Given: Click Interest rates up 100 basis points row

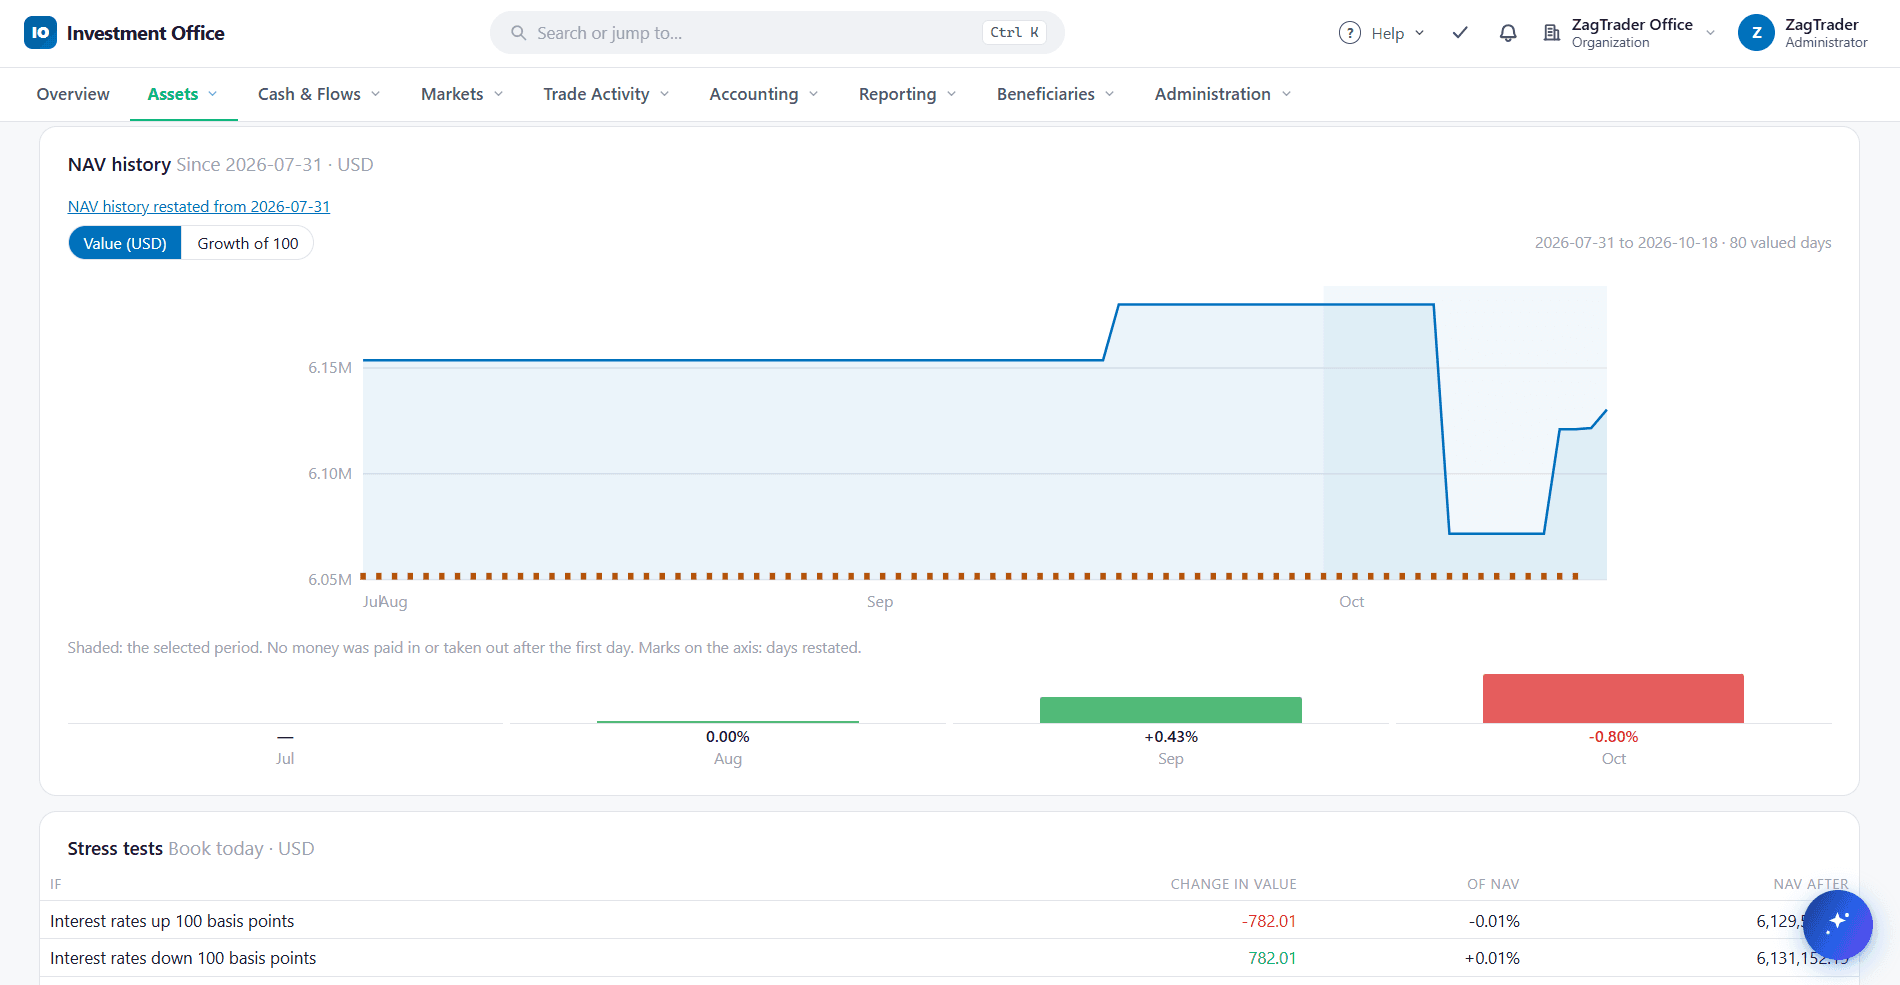Looking at the screenshot, I should pyautogui.click(x=949, y=921).
